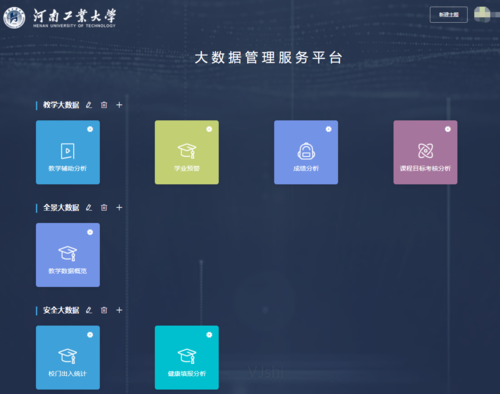Remove the 成绩分析 tile via corner dot

pos(328,129)
